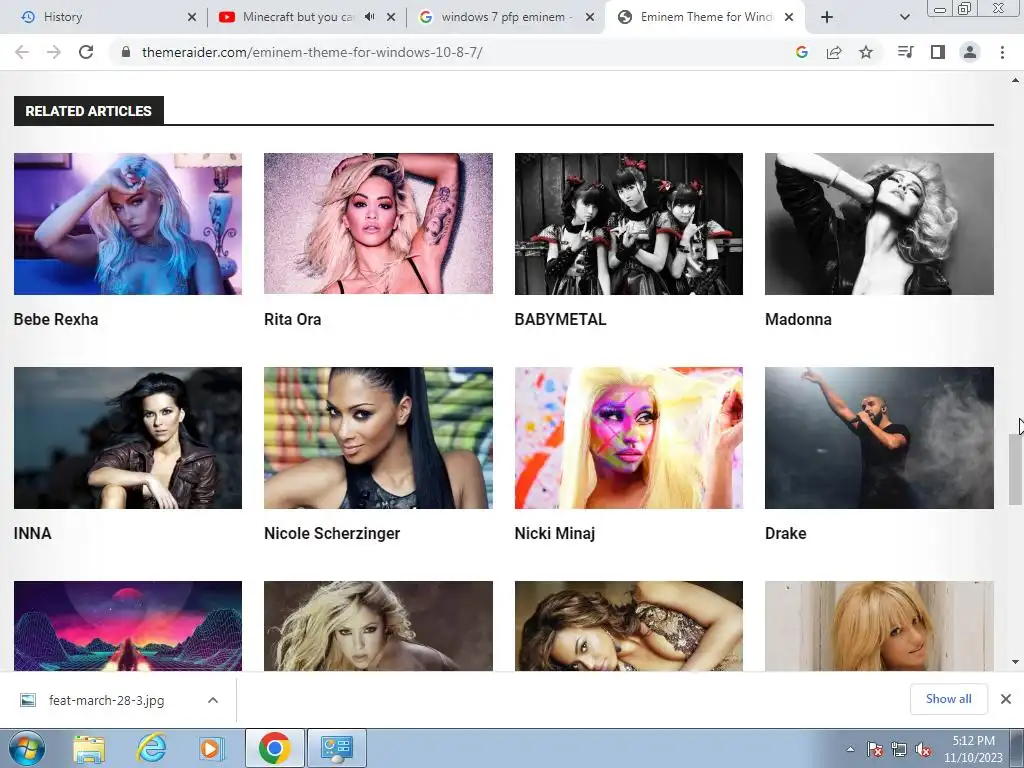Select the Eminem Theme for Windows tab
1024x768 pixels.
click(x=705, y=17)
